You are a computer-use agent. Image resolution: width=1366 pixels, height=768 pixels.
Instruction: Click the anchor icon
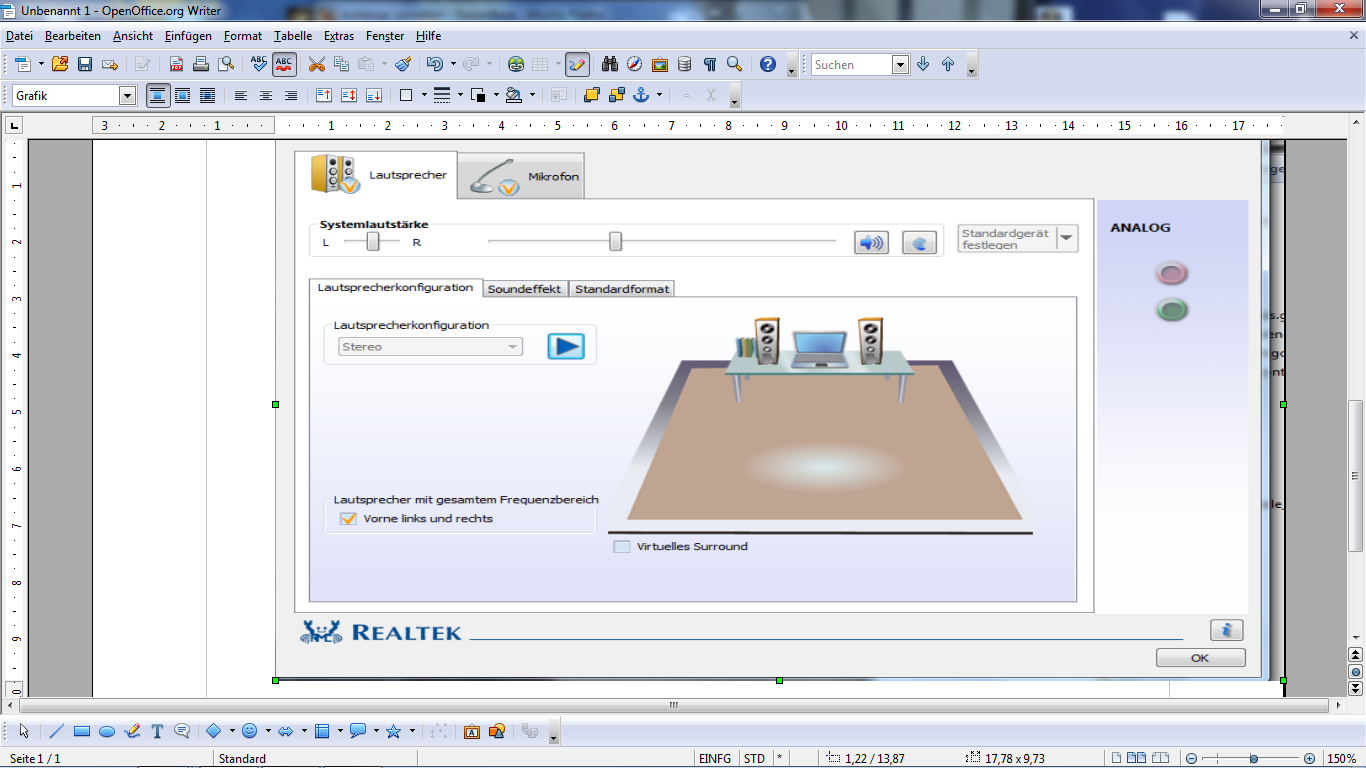(641, 95)
